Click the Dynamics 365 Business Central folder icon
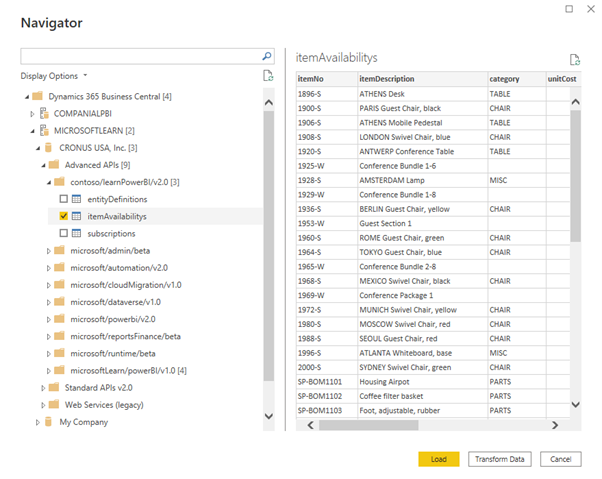This screenshot has width=602, height=479. pos(37,96)
